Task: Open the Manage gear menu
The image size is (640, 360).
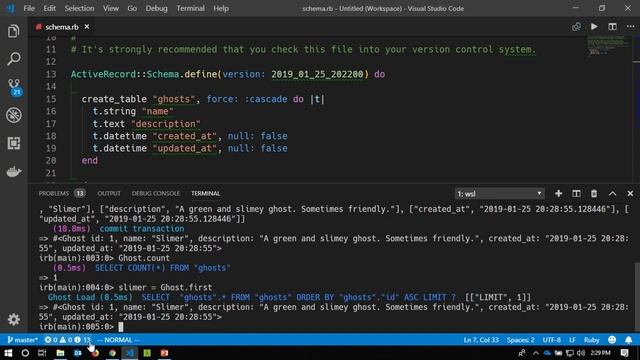Action: [x=13, y=319]
